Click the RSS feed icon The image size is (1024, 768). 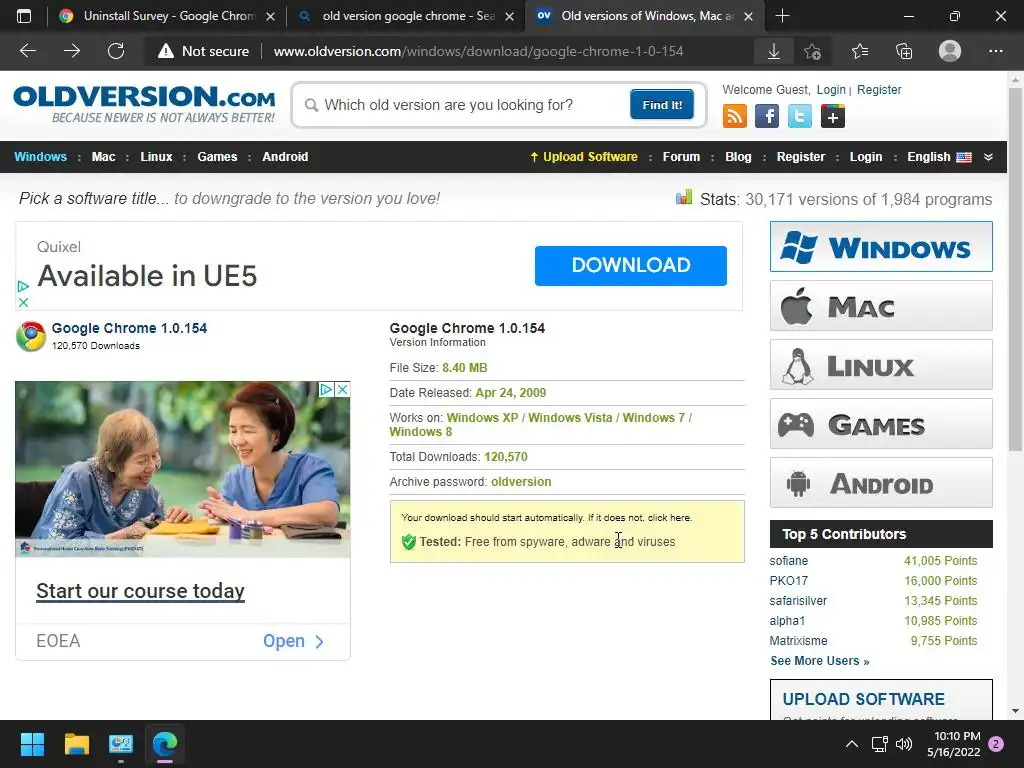click(735, 116)
